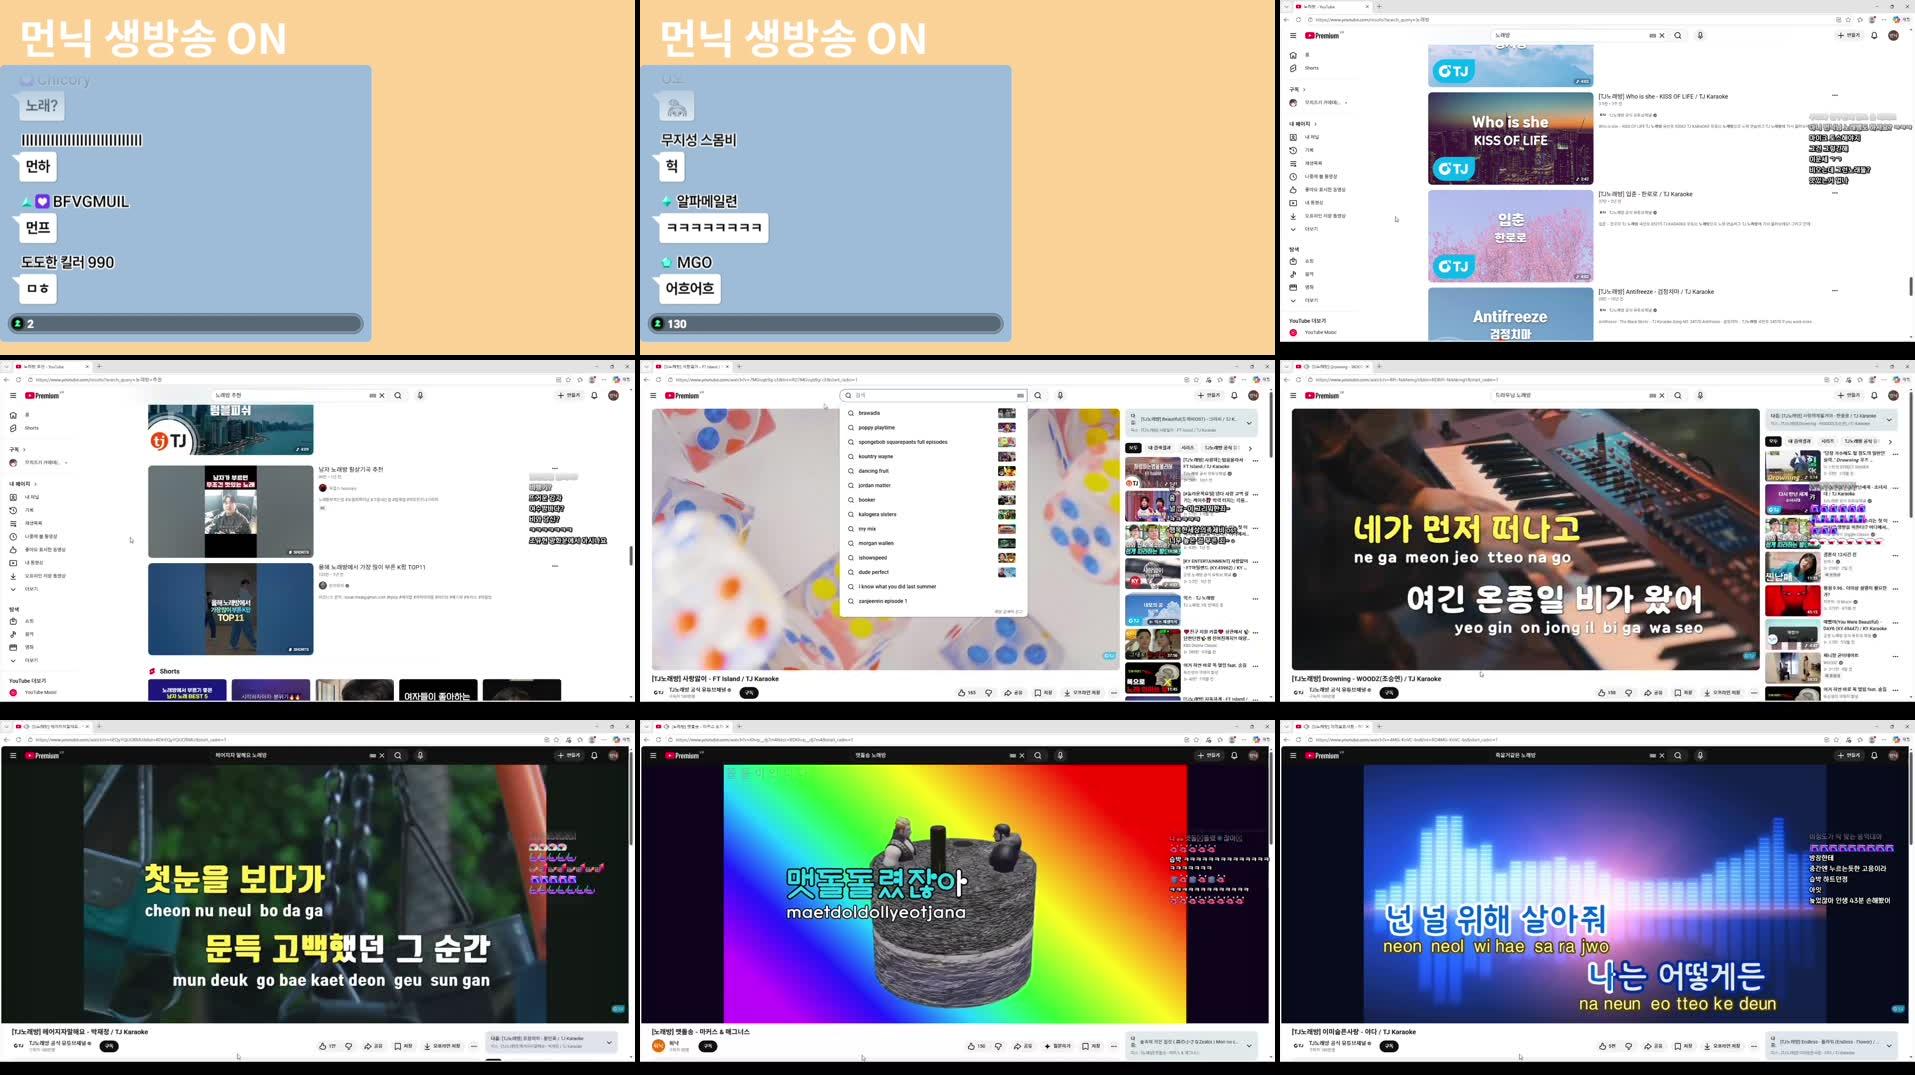Open more actions under 이미 슬픈 사랑 video

click(1754, 1046)
